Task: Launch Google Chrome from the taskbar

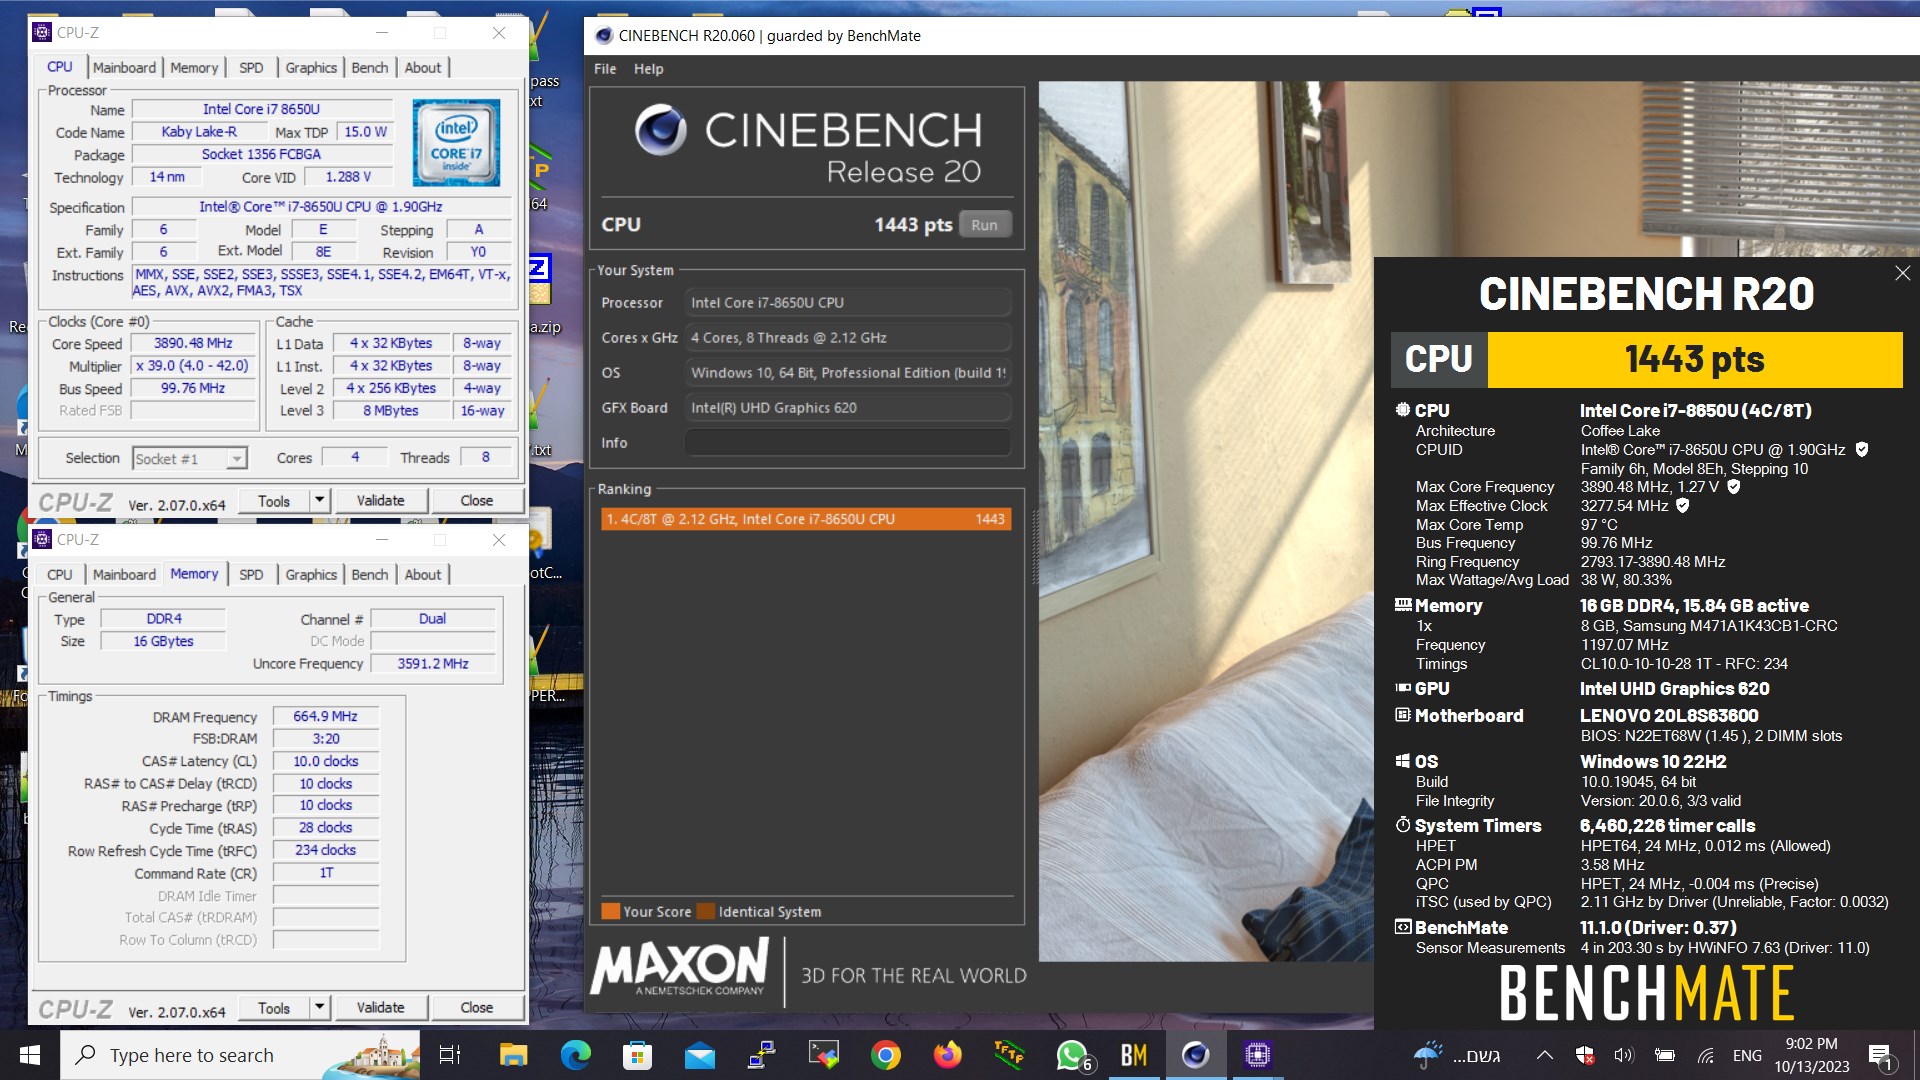Action: pos(886,1055)
